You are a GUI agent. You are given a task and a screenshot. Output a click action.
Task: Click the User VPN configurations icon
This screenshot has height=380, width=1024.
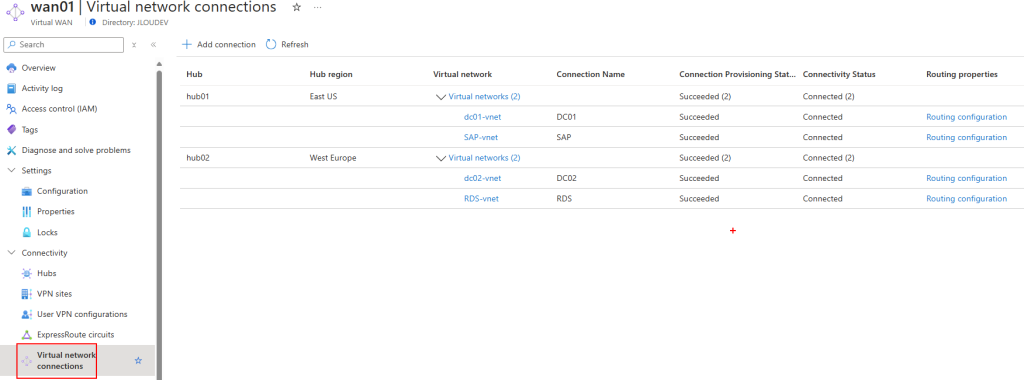click(x=27, y=314)
